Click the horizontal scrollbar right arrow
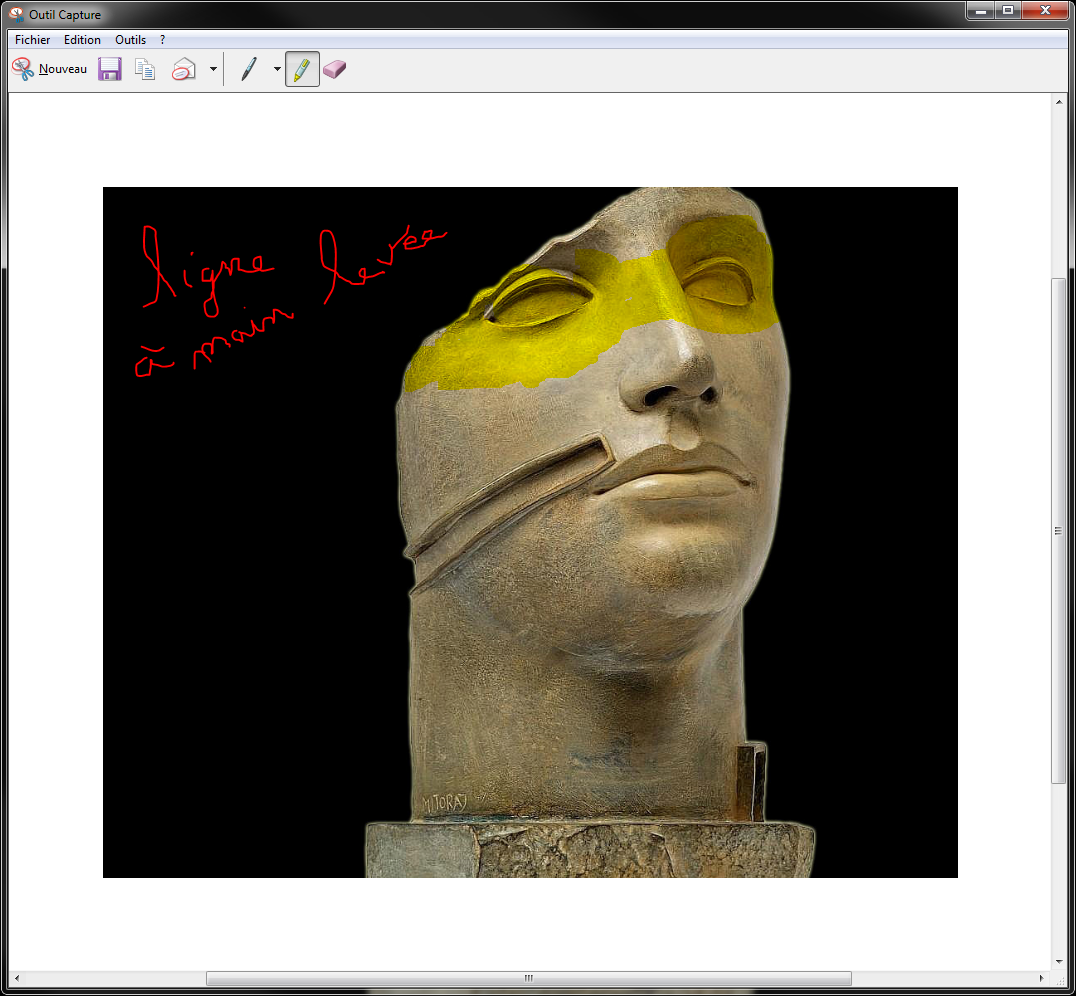This screenshot has height=996, width=1076. [x=1042, y=978]
